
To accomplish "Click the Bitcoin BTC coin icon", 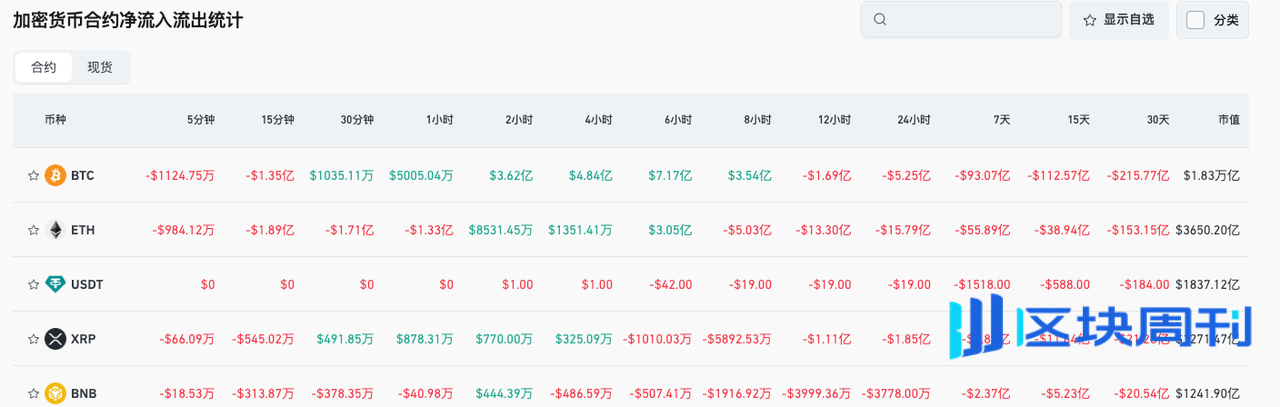I will tap(56, 175).
